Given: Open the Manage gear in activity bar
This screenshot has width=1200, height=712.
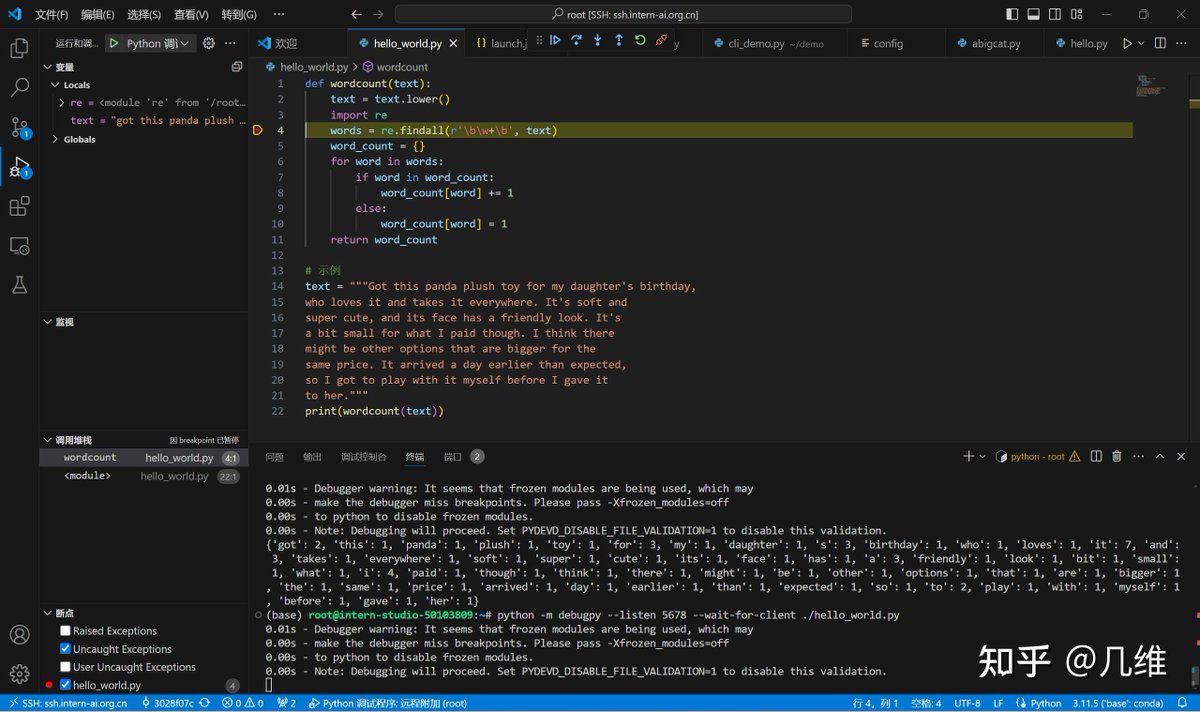Looking at the screenshot, I should (19, 674).
